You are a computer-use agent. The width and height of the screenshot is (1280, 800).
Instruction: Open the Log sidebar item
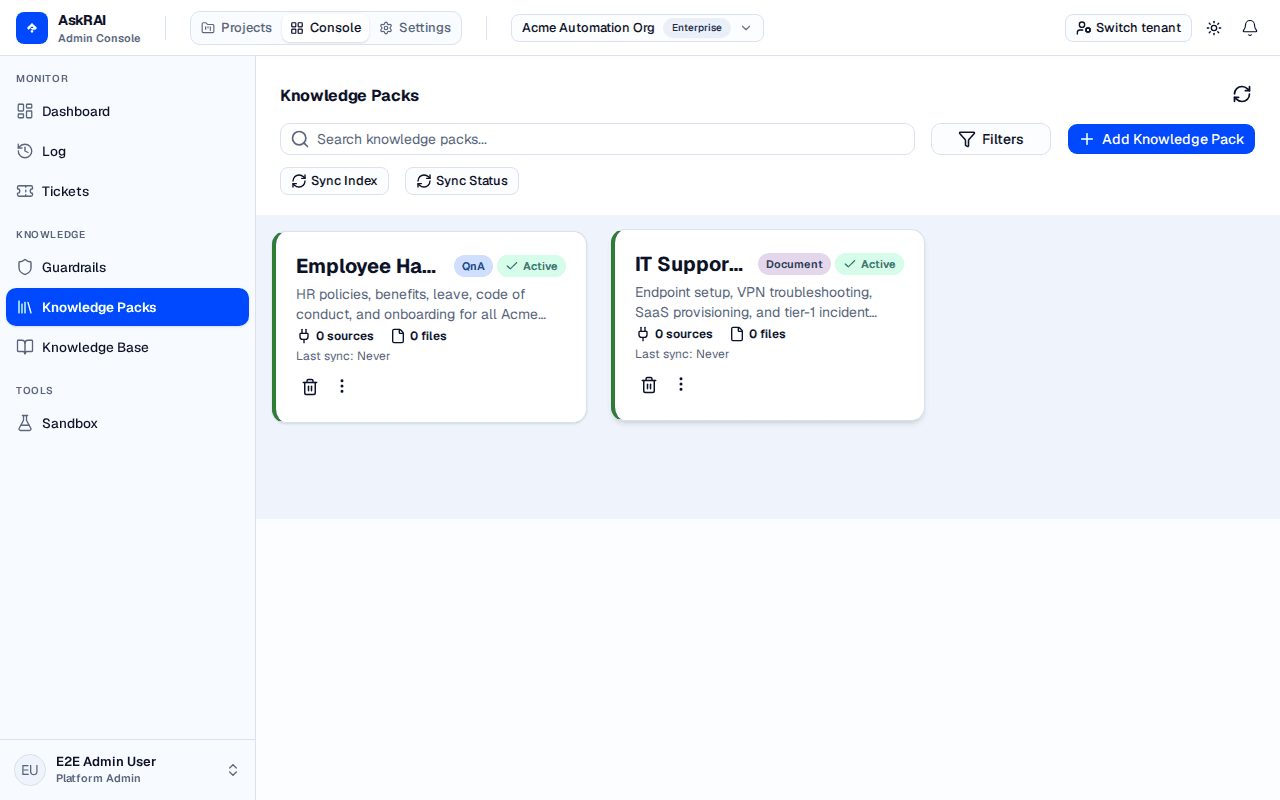pyautogui.click(x=127, y=151)
